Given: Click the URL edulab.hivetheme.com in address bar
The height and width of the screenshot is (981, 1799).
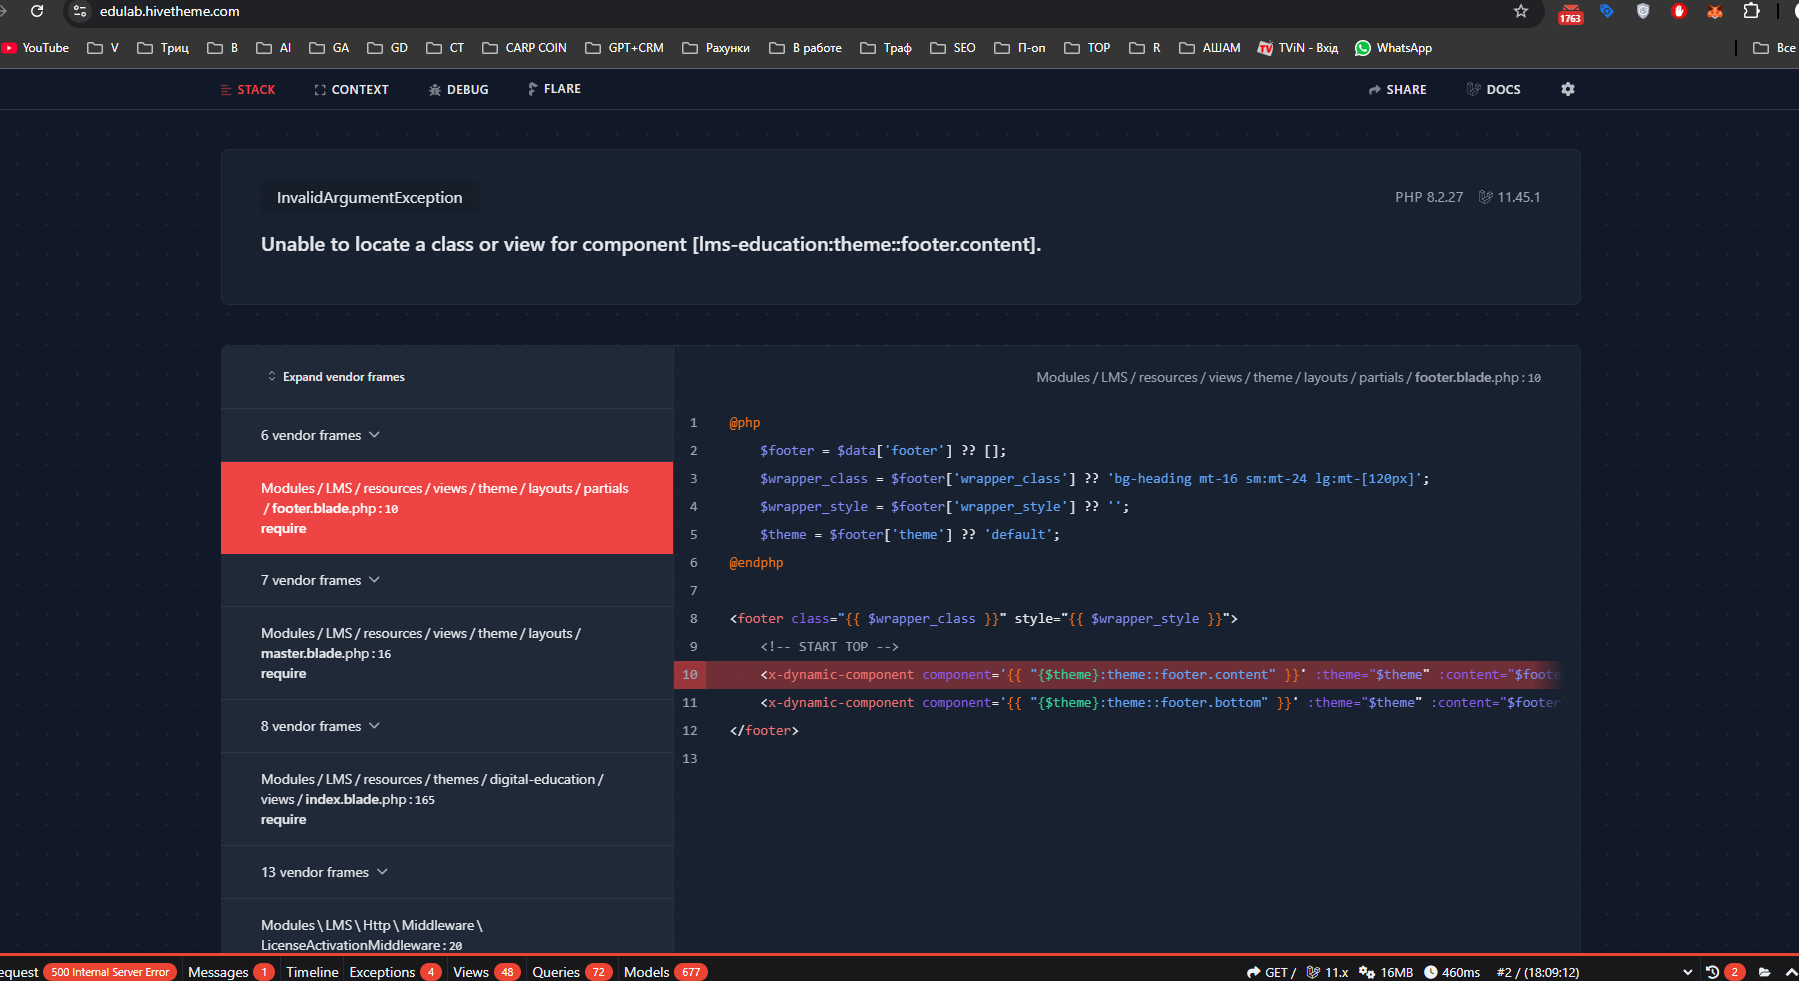Looking at the screenshot, I should pos(170,11).
